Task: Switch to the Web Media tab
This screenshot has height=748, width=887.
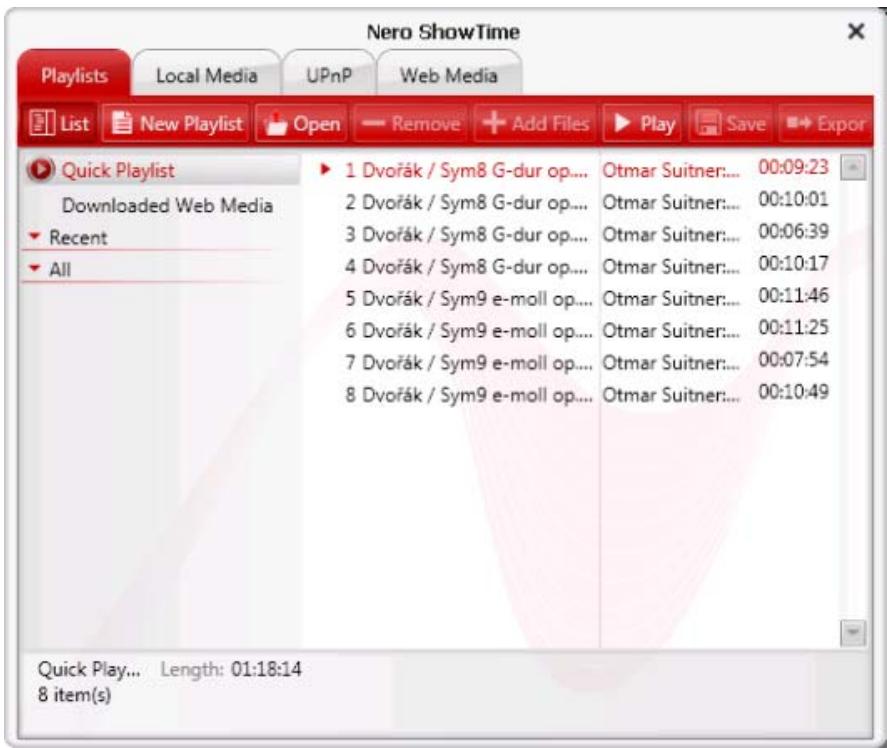Action: pyautogui.click(x=448, y=75)
